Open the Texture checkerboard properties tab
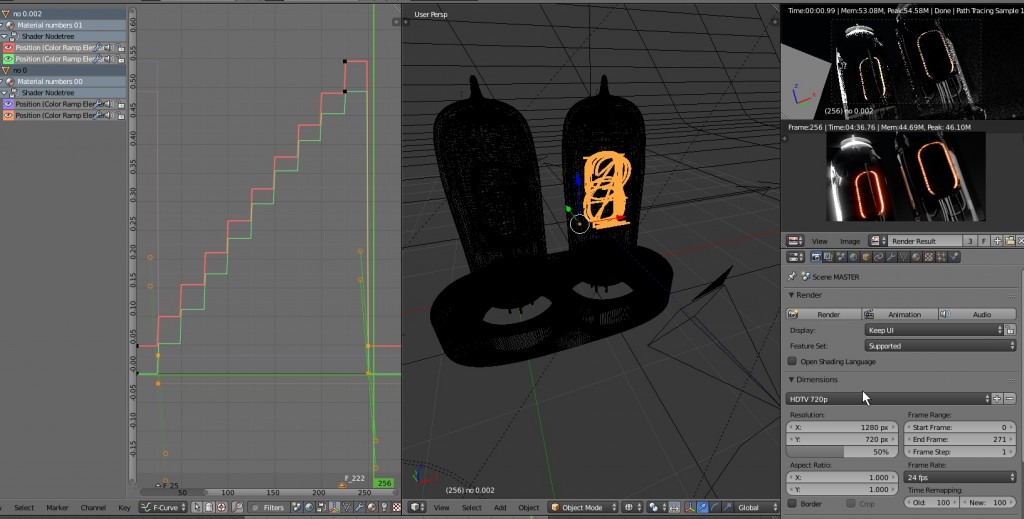Viewport: 1024px width, 519px height. tap(930, 257)
